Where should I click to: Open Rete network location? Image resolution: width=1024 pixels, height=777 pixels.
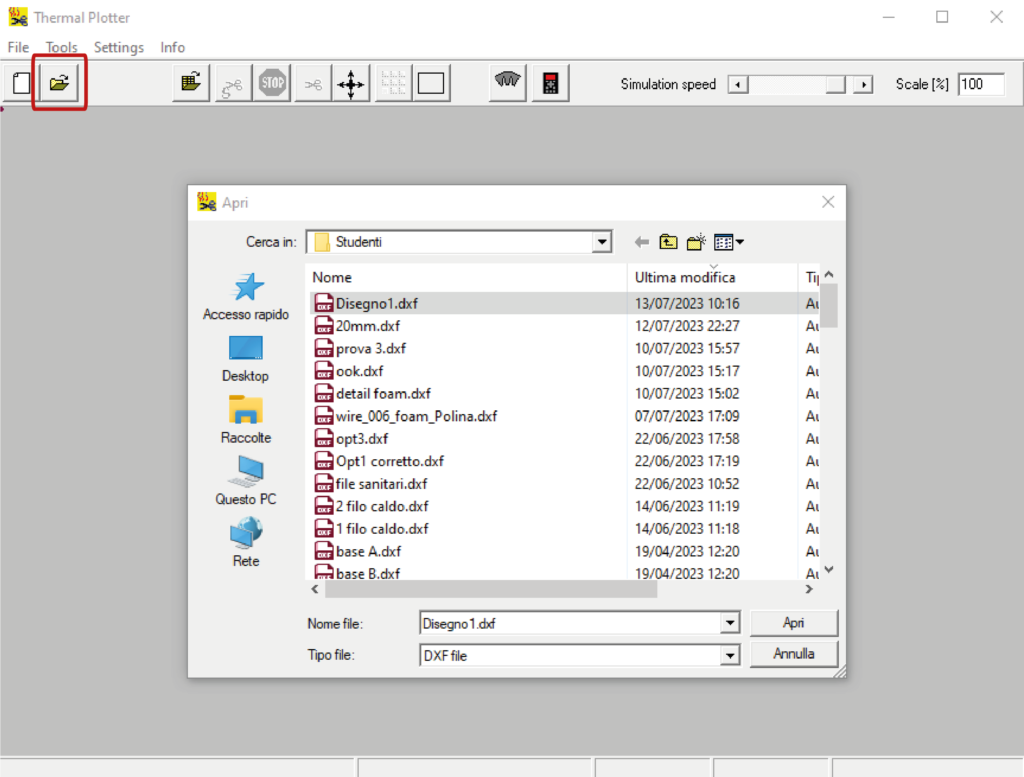tap(246, 543)
